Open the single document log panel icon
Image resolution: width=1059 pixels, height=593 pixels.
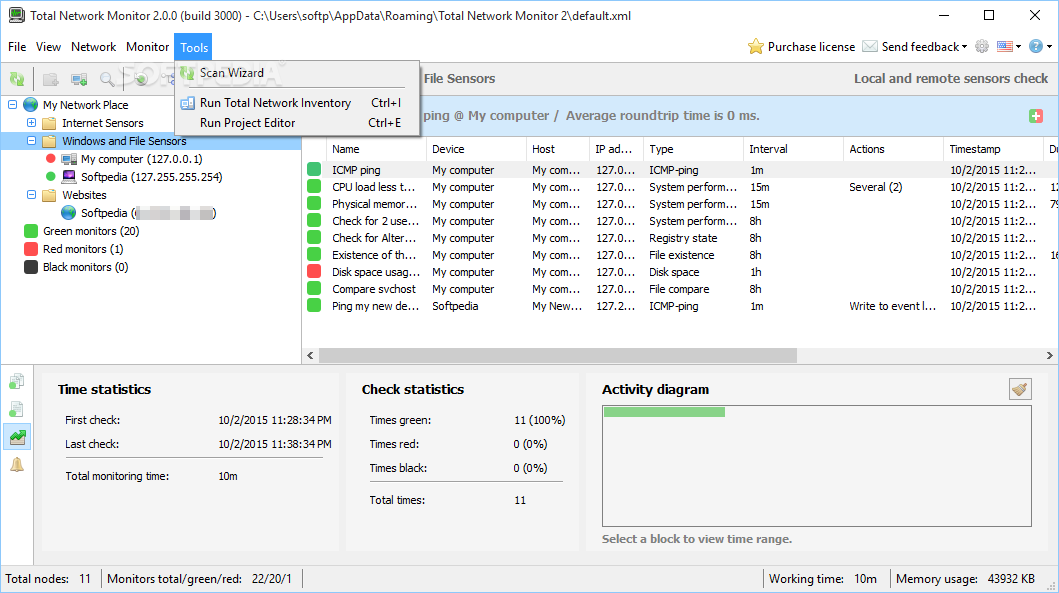coord(17,409)
